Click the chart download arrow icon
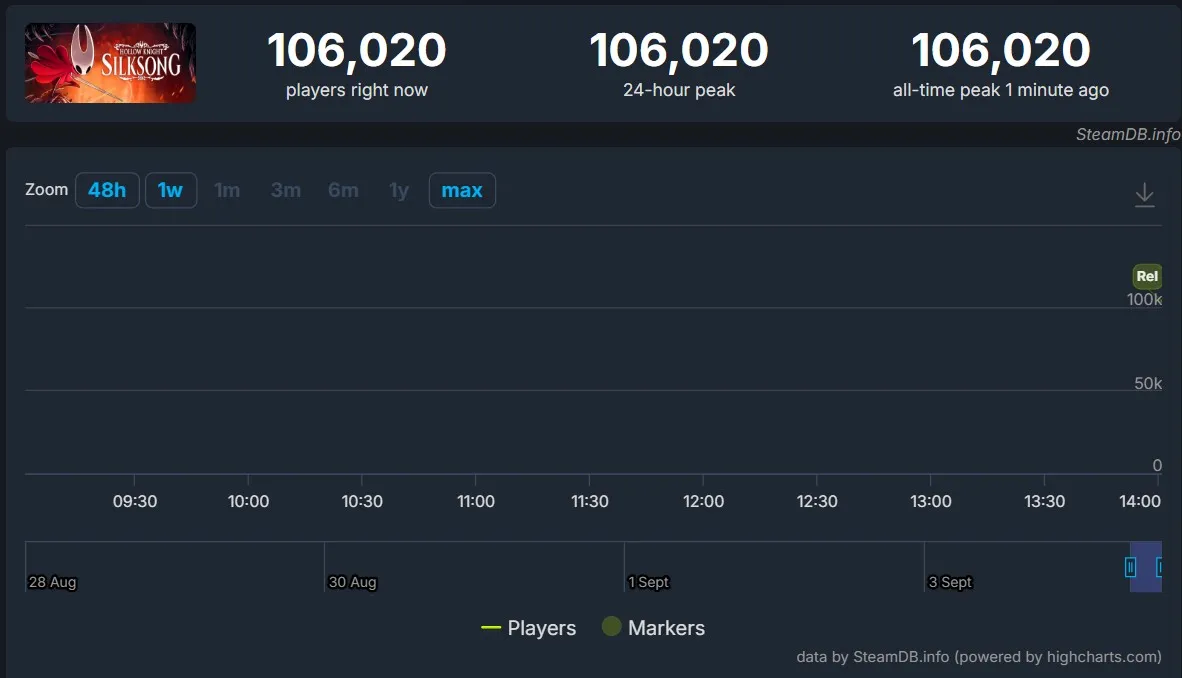 click(x=1144, y=195)
